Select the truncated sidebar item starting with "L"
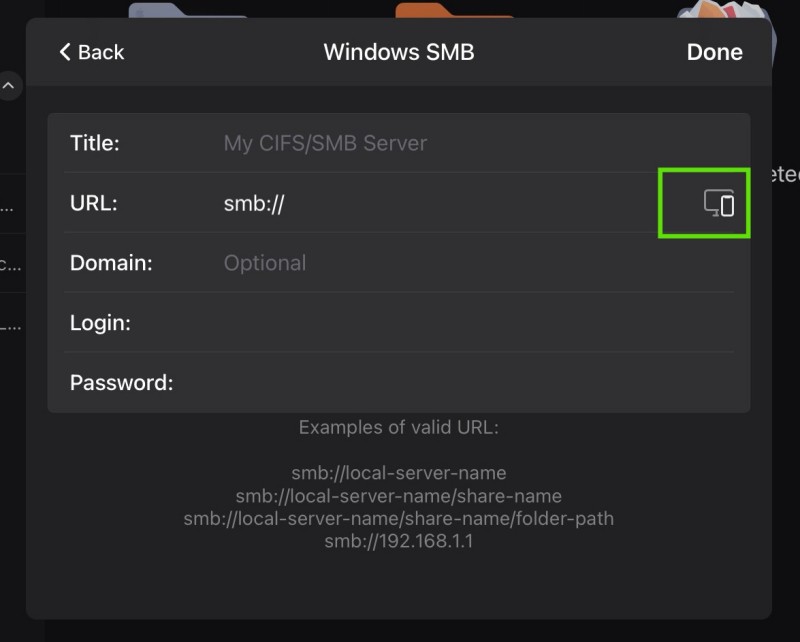The width and height of the screenshot is (800, 642). pyautogui.click(x=8, y=325)
